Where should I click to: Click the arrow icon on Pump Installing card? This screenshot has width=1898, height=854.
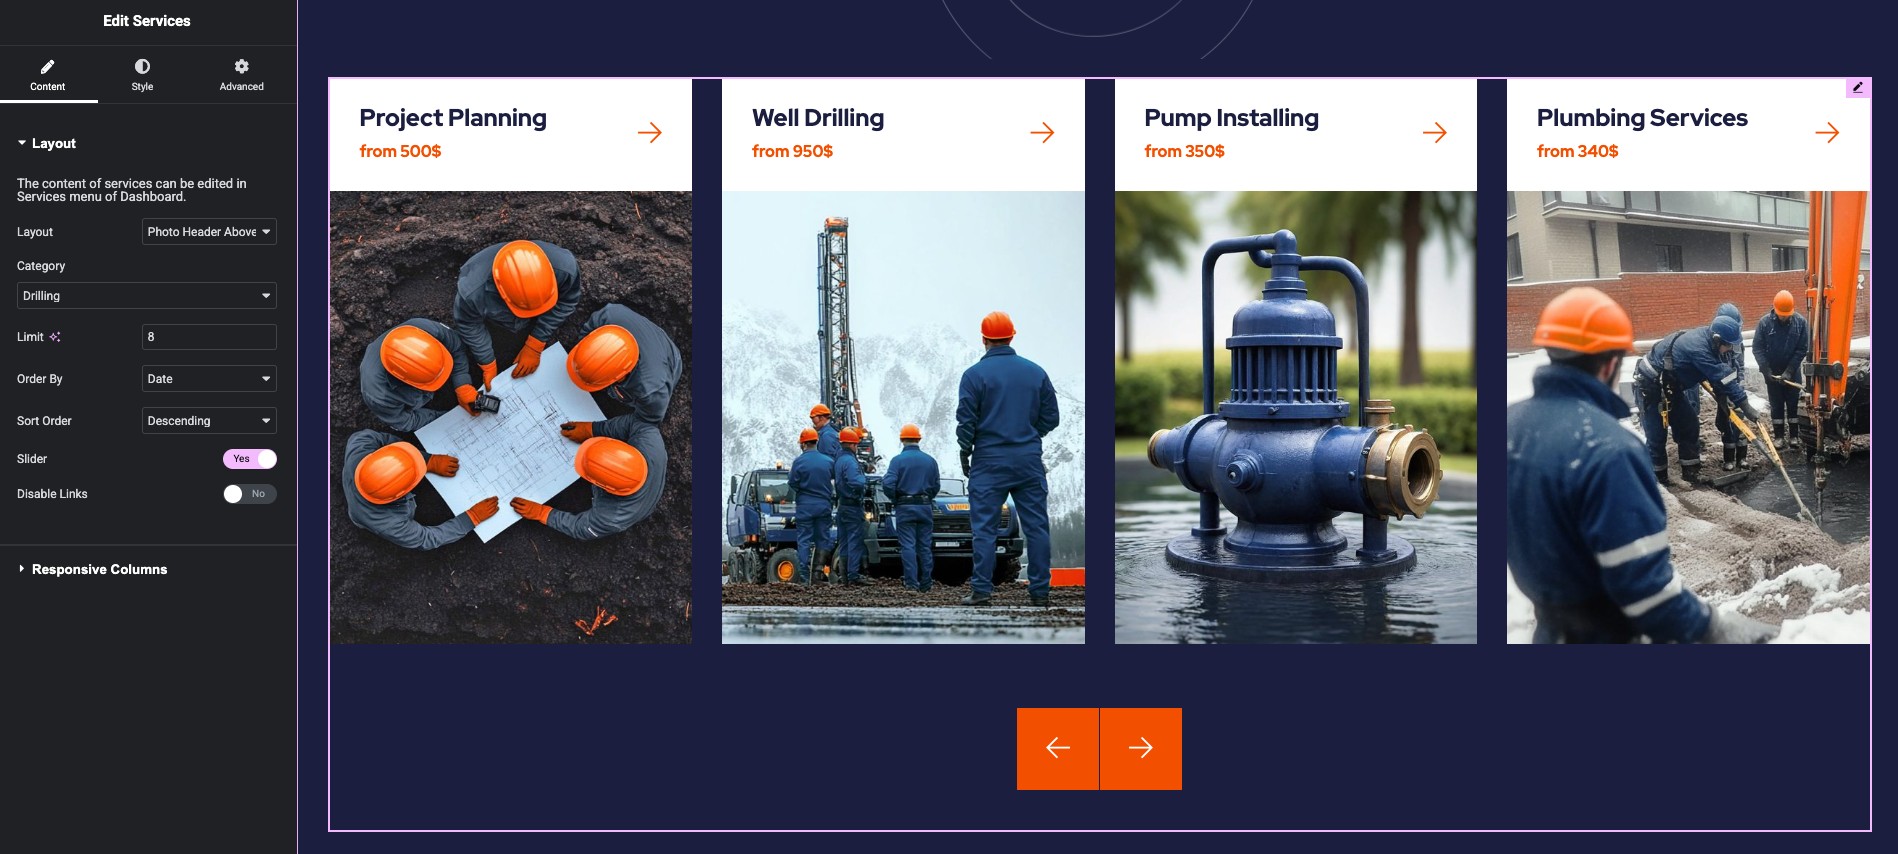pyautogui.click(x=1435, y=132)
